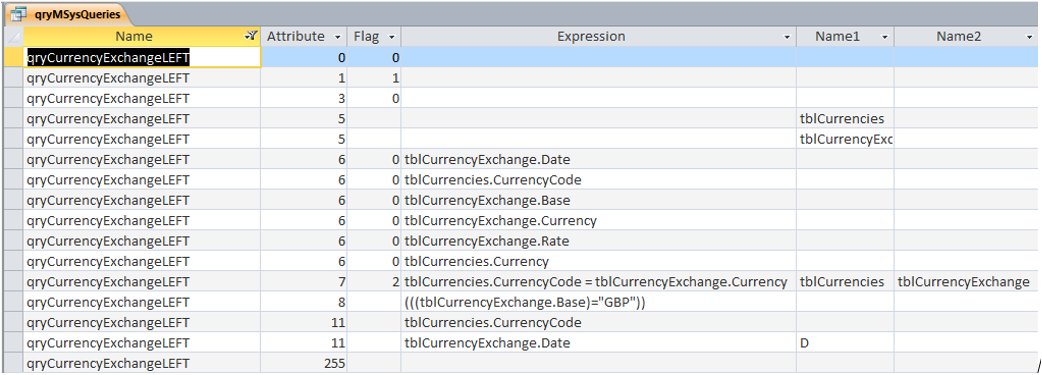The image size is (1042, 375).
Task: Click the Flag column header
Action: coord(374,37)
